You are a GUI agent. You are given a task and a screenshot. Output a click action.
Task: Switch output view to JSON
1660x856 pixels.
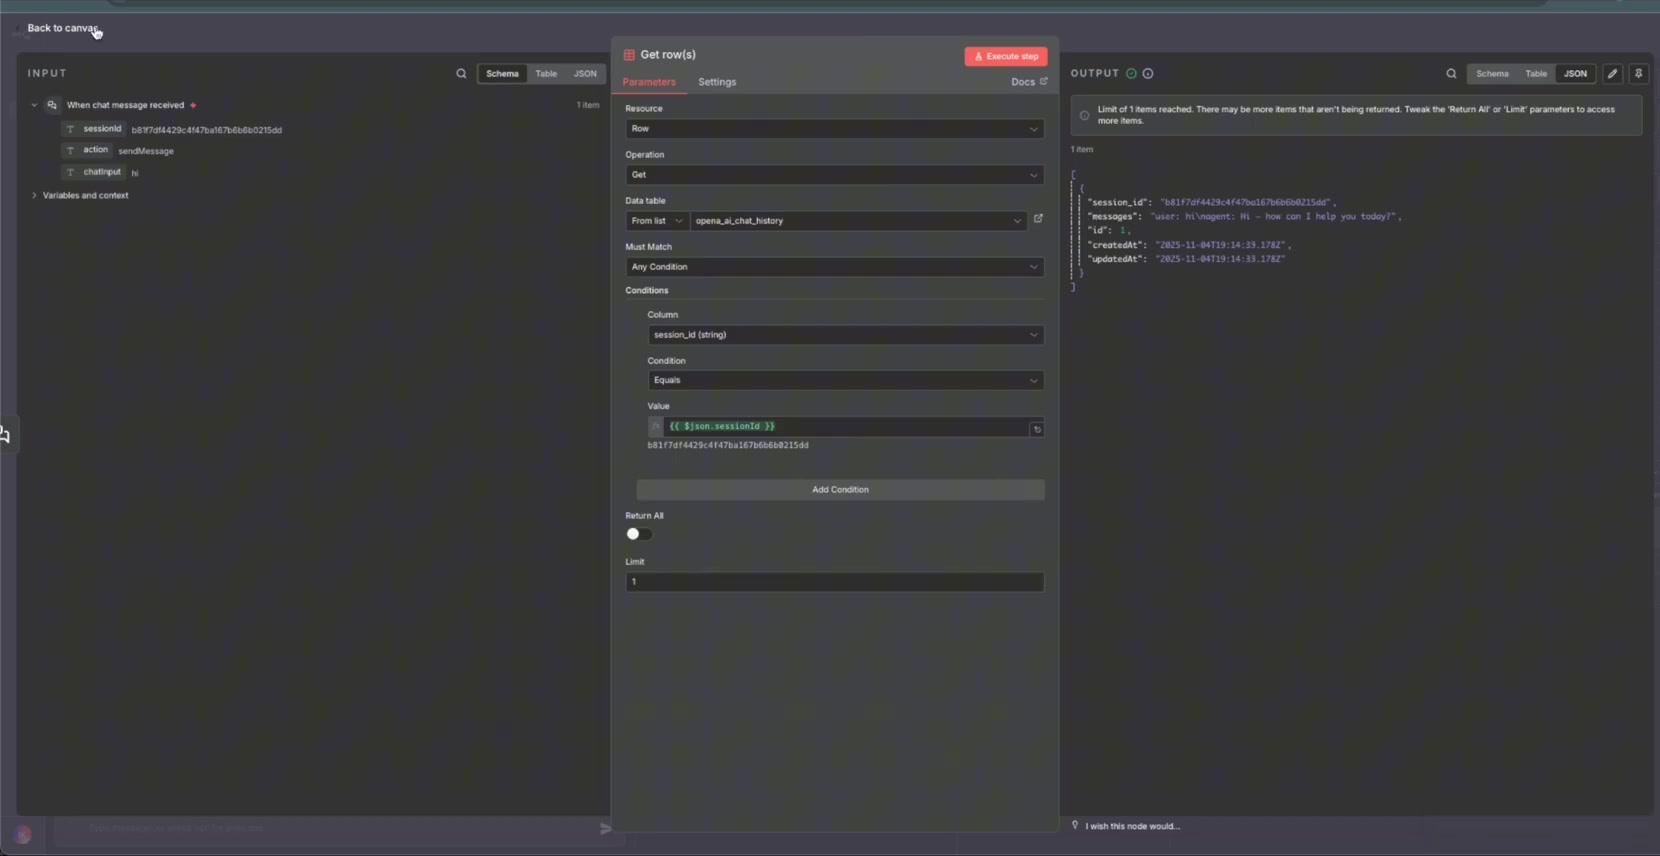pyautogui.click(x=1575, y=74)
